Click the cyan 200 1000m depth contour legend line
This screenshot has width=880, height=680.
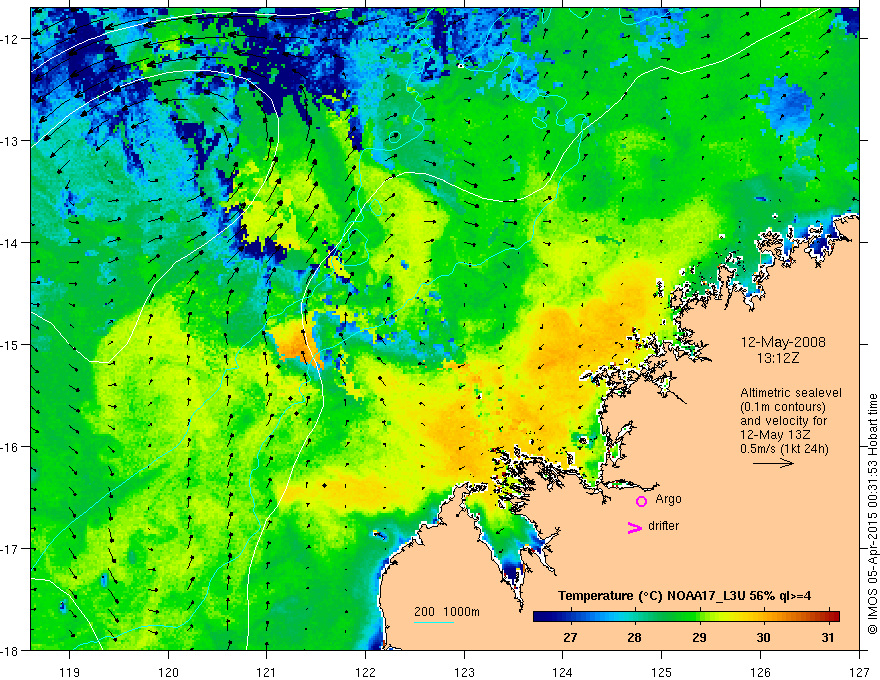[x=433, y=622]
